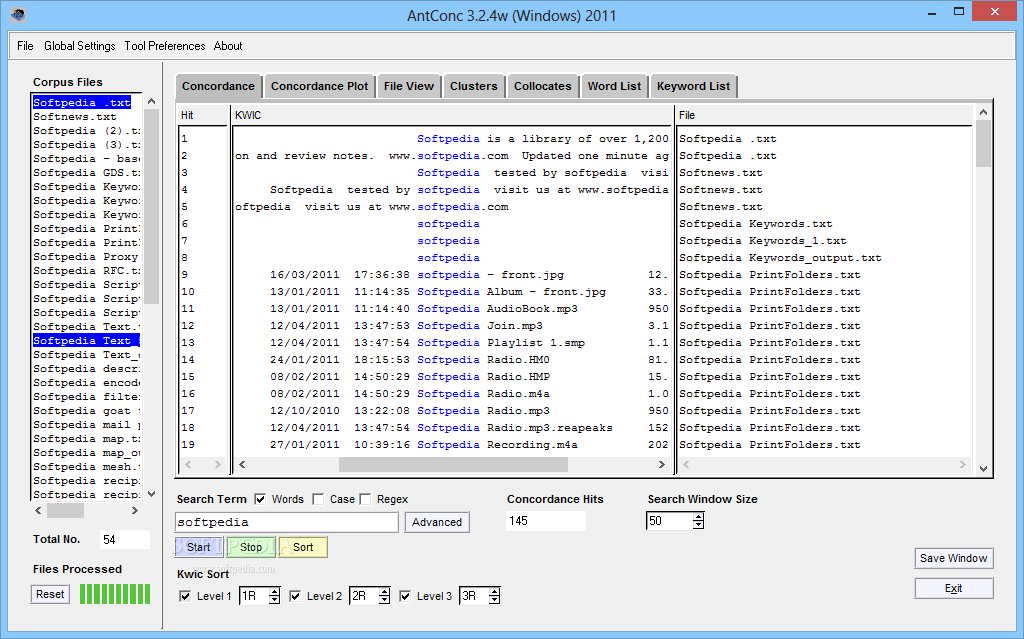Viewport: 1024px width, 639px height.
Task: Open the Global Settings menu
Action: click(80, 46)
